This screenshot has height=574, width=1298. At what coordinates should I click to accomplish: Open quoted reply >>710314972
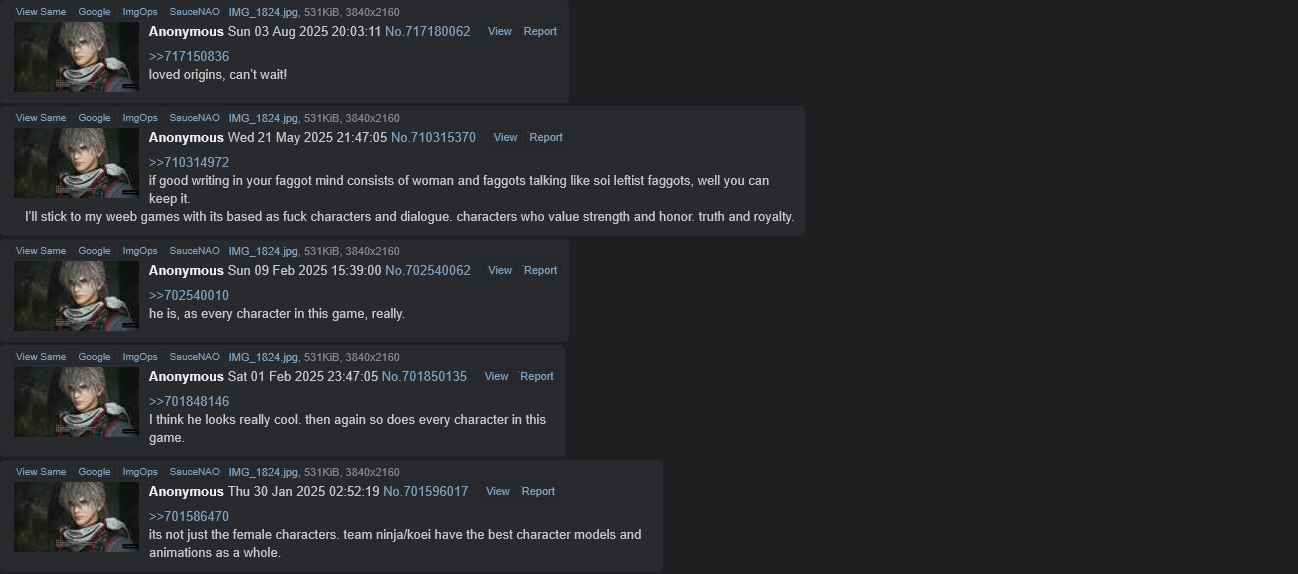pyautogui.click(x=189, y=163)
